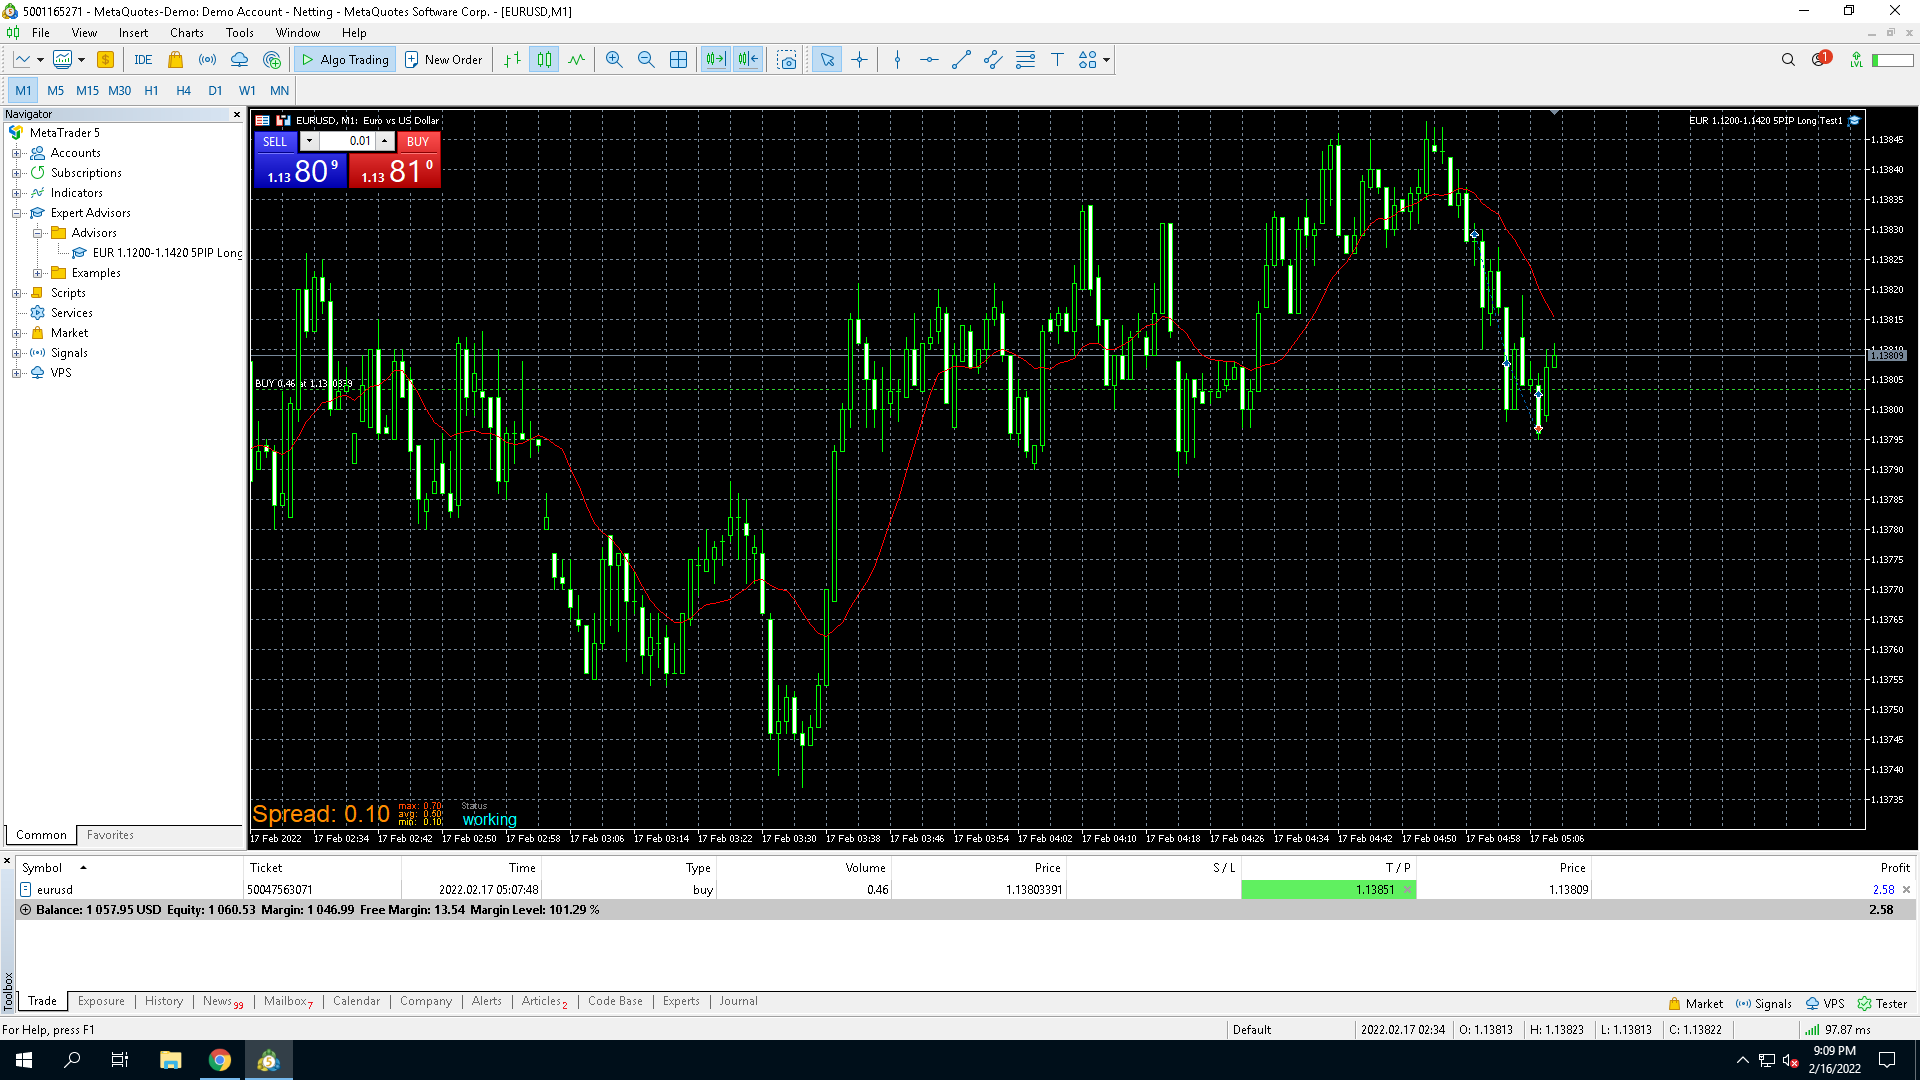This screenshot has height=1080, width=1920.
Task: Take a chart screenshot with camera icon
Action: (787, 60)
